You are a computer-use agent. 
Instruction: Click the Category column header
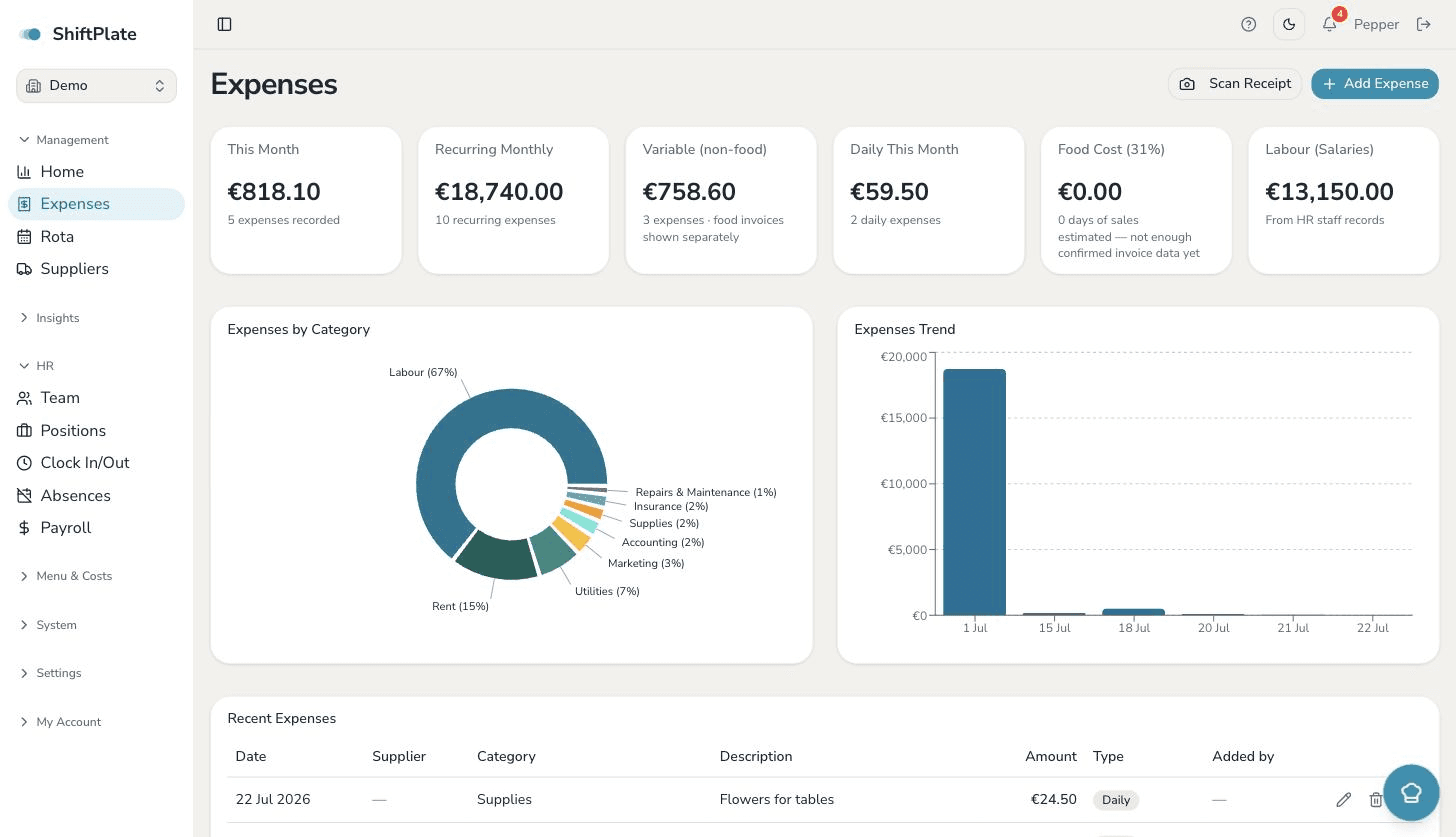pyautogui.click(x=506, y=757)
